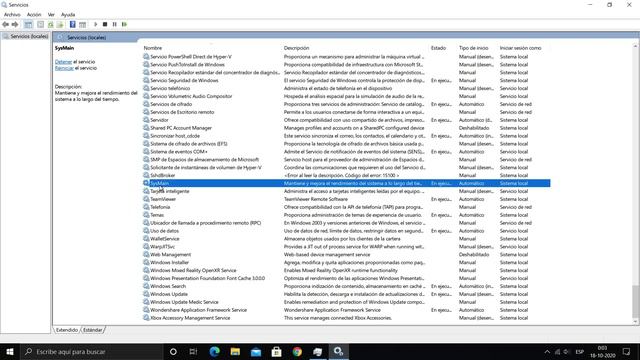640x360 pixels.
Task: Open File Explorer from the taskbar
Action: coord(235,351)
